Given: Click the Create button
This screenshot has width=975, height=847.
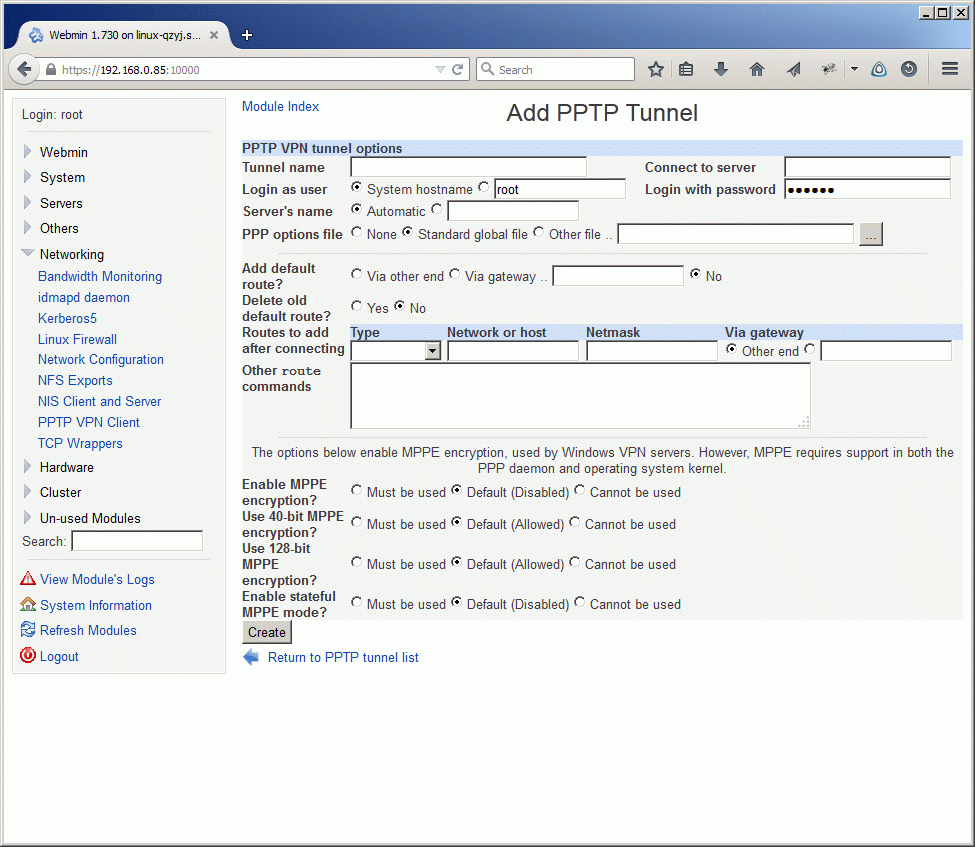Looking at the screenshot, I should [x=267, y=632].
